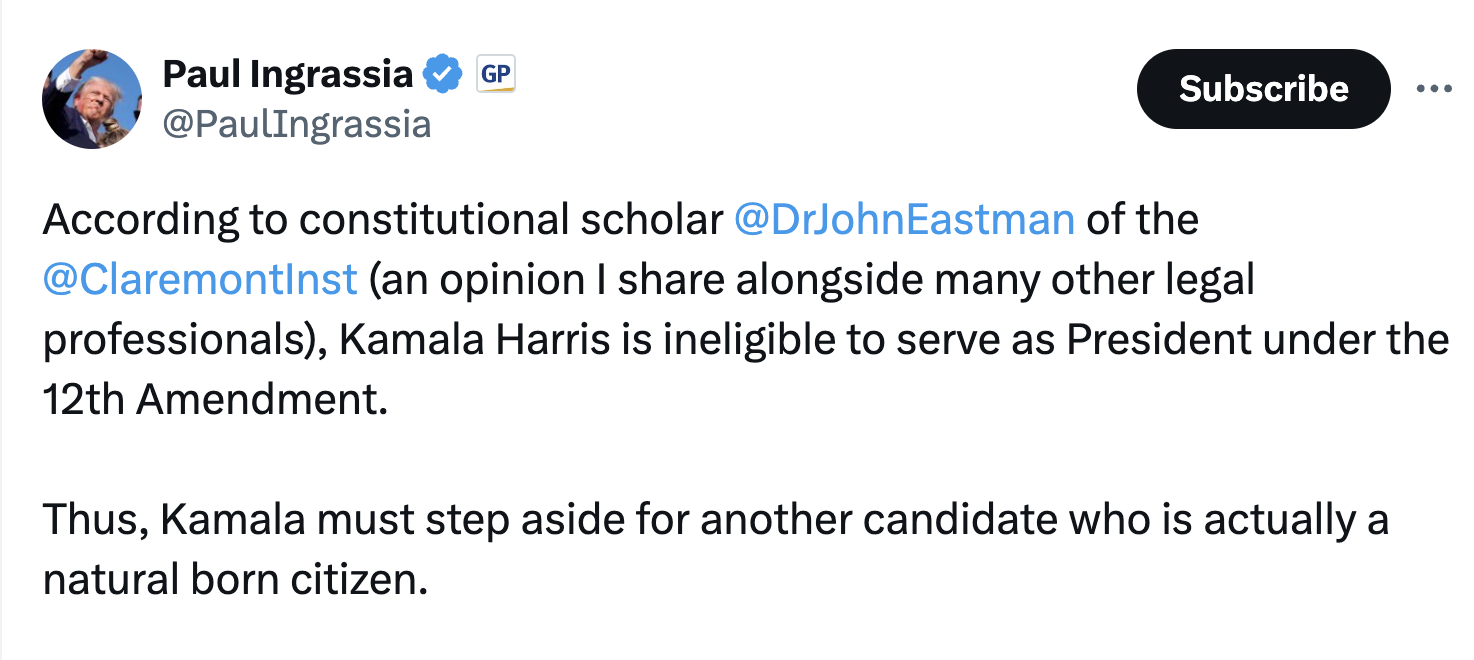The width and height of the screenshot is (1474, 660).
Task: Click the words "of the" after @DrJohnEastman
Action: pyautogui.click(x=1142, y=219)
